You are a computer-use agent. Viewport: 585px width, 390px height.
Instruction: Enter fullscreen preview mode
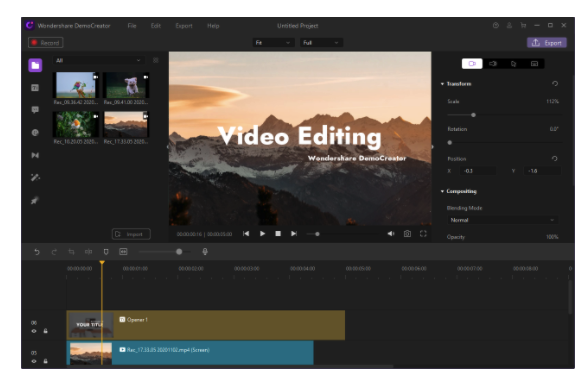pos(423,234)
